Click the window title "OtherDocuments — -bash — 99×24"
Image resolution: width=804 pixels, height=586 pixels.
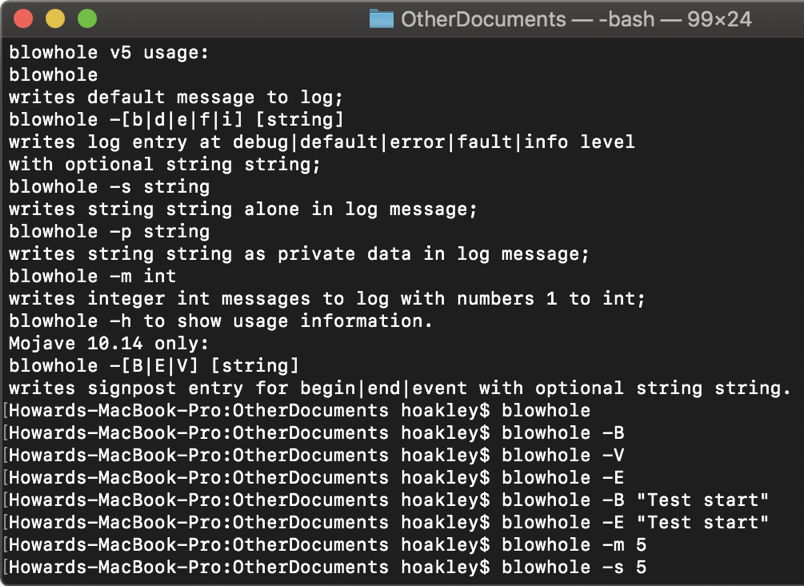coord(575,19)
